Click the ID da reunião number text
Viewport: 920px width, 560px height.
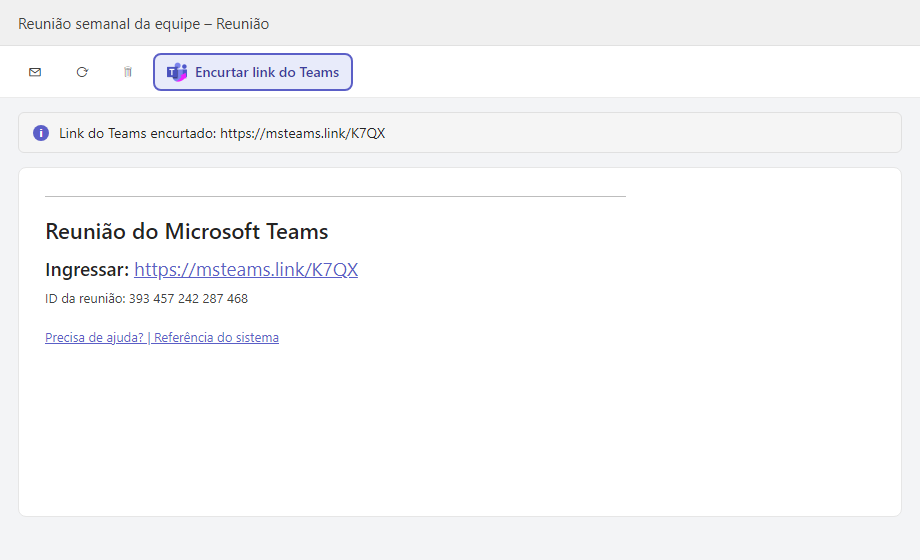coord(147,299)
